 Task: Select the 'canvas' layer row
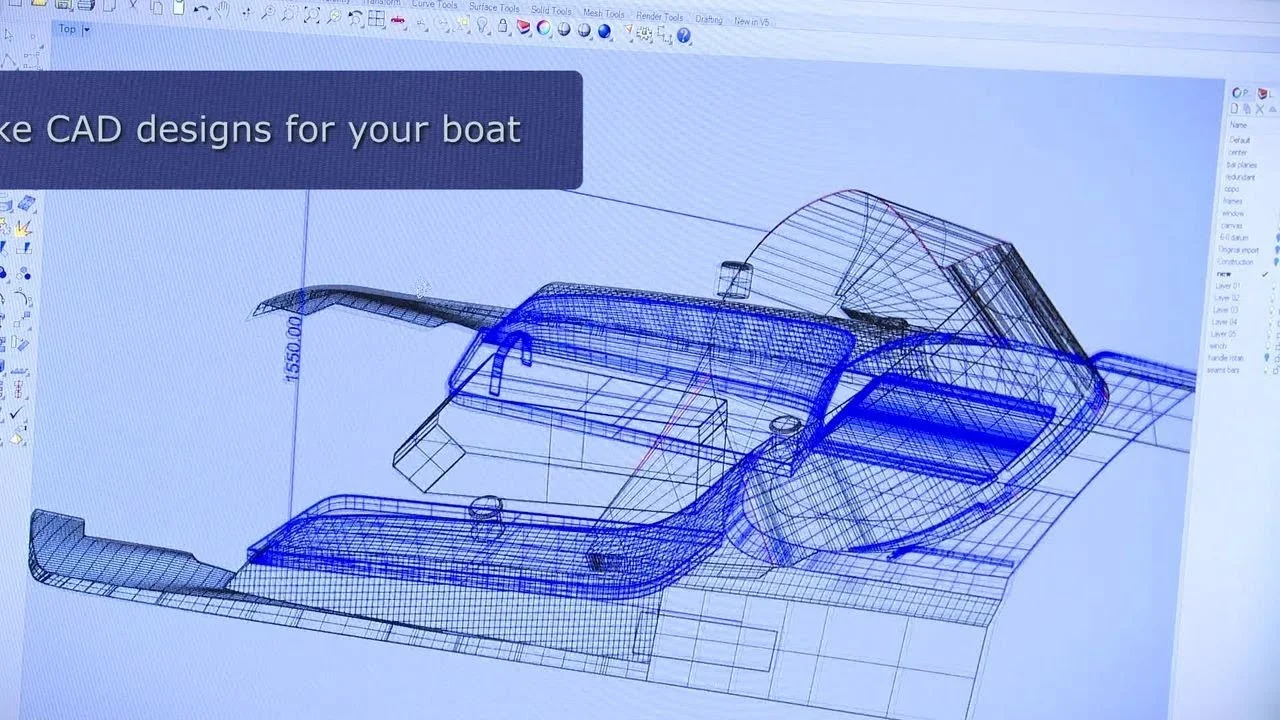1231,226
